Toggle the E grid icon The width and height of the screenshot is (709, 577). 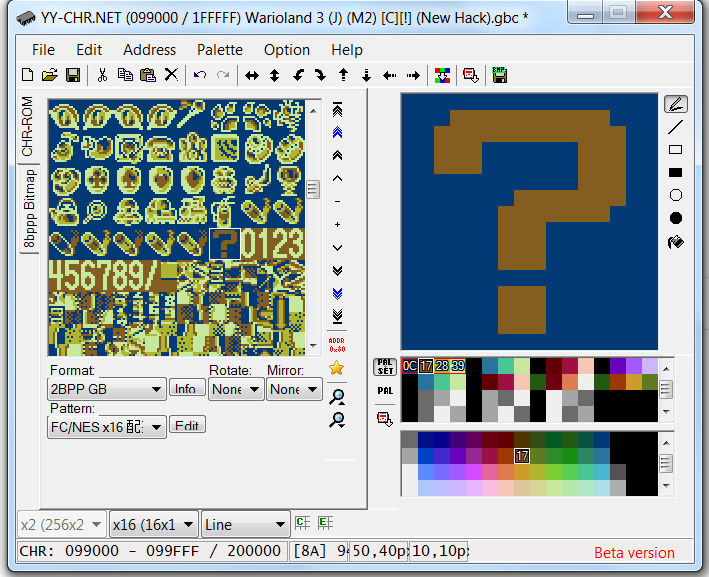click(325, 523)
